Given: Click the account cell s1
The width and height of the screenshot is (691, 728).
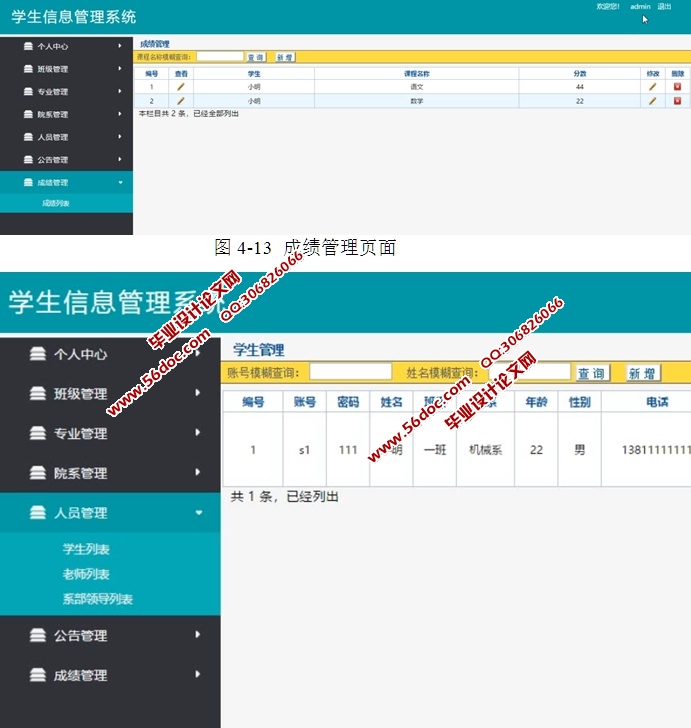Looking at the screenshot, I should pos(304,450).
